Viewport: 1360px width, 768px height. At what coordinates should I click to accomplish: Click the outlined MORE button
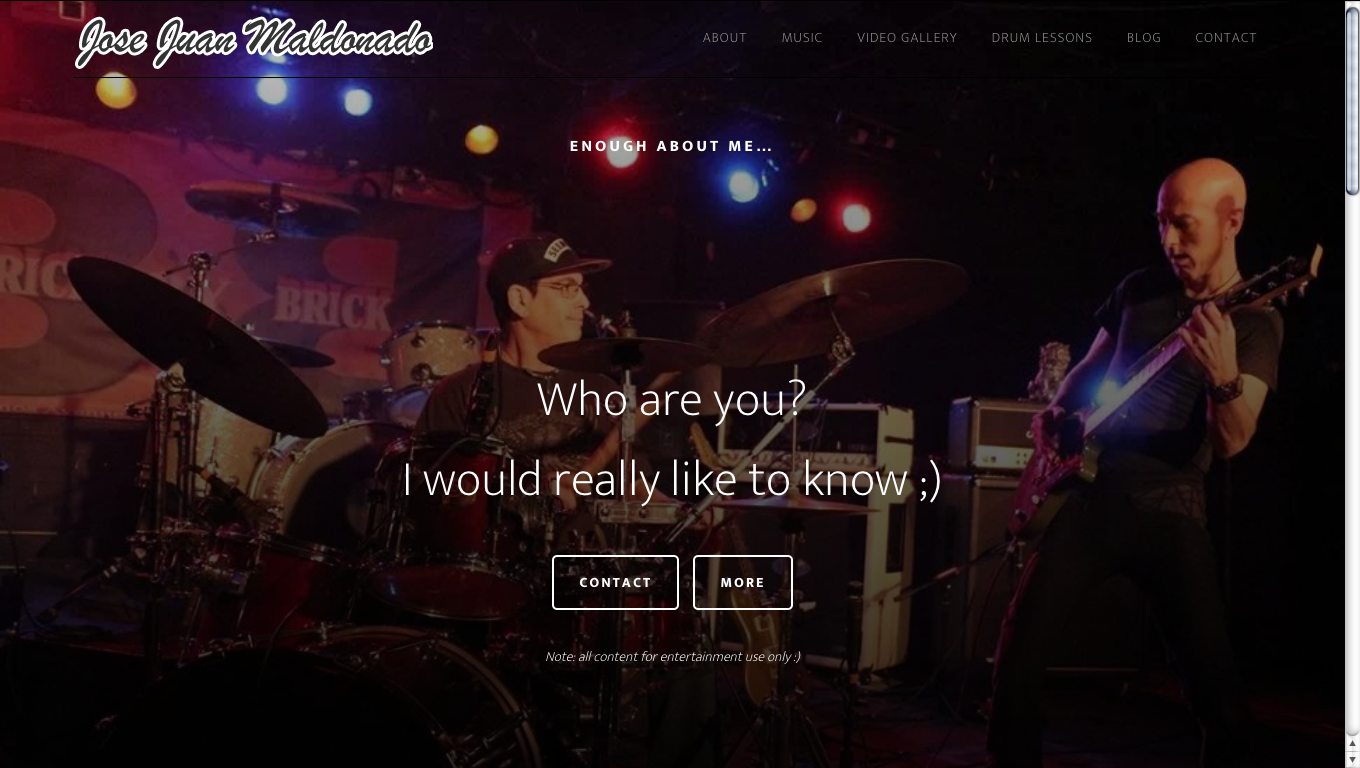pyautogui.click(x=743, y=582)
